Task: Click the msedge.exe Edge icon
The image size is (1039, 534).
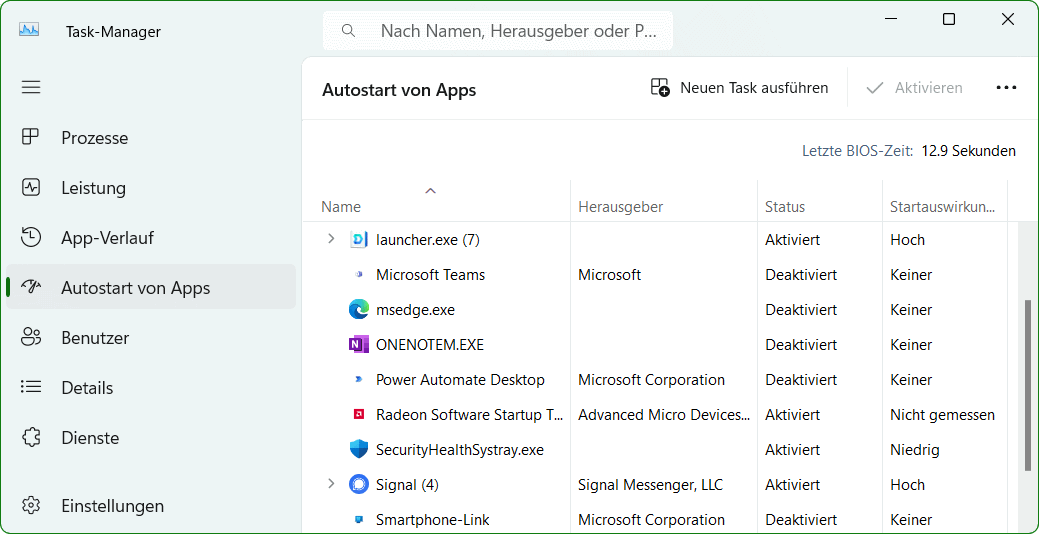Action: pyautogui.click(x=359, y=310)
